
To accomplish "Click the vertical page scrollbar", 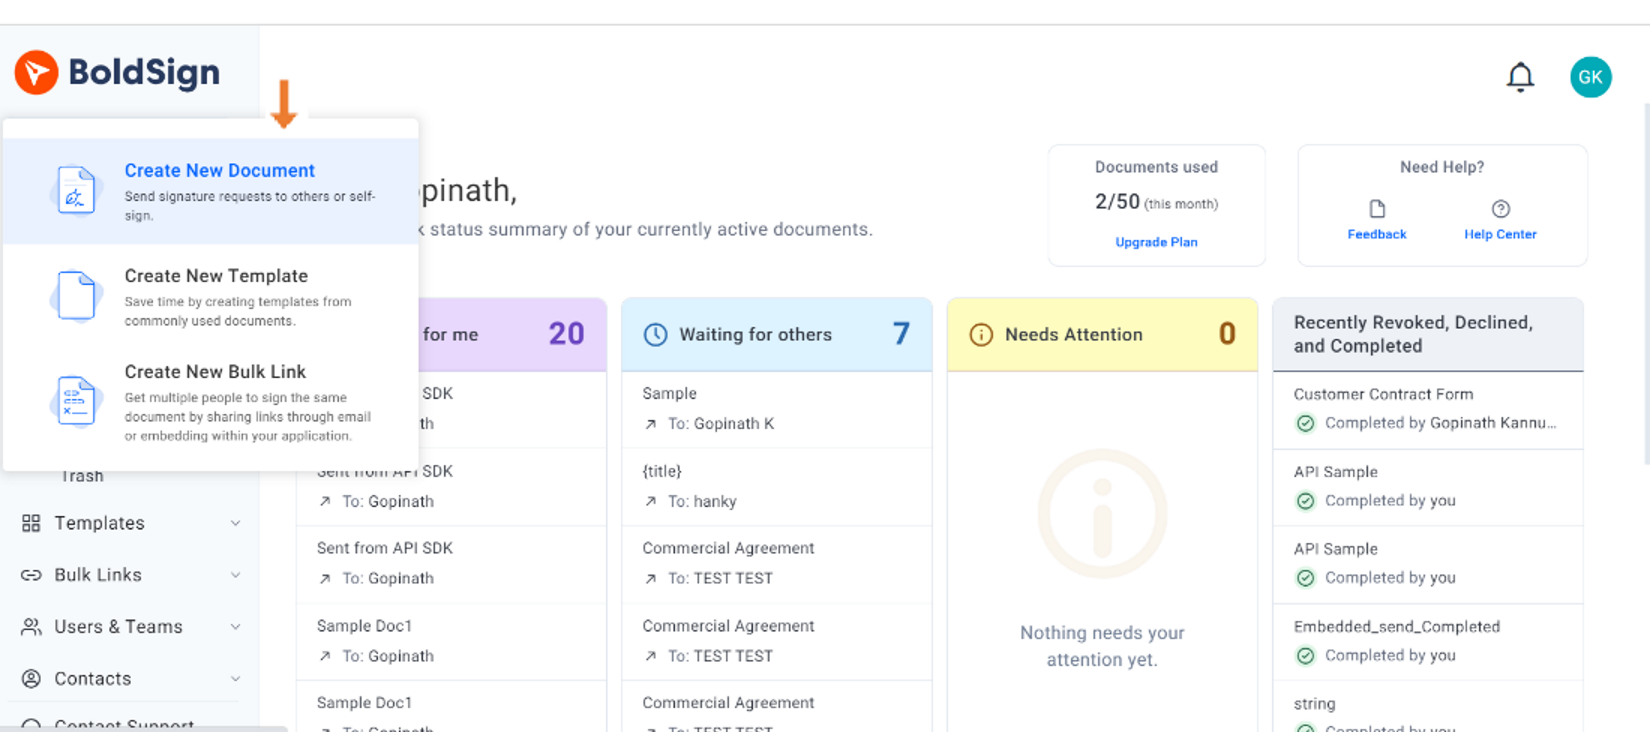I will point(1646,283).
